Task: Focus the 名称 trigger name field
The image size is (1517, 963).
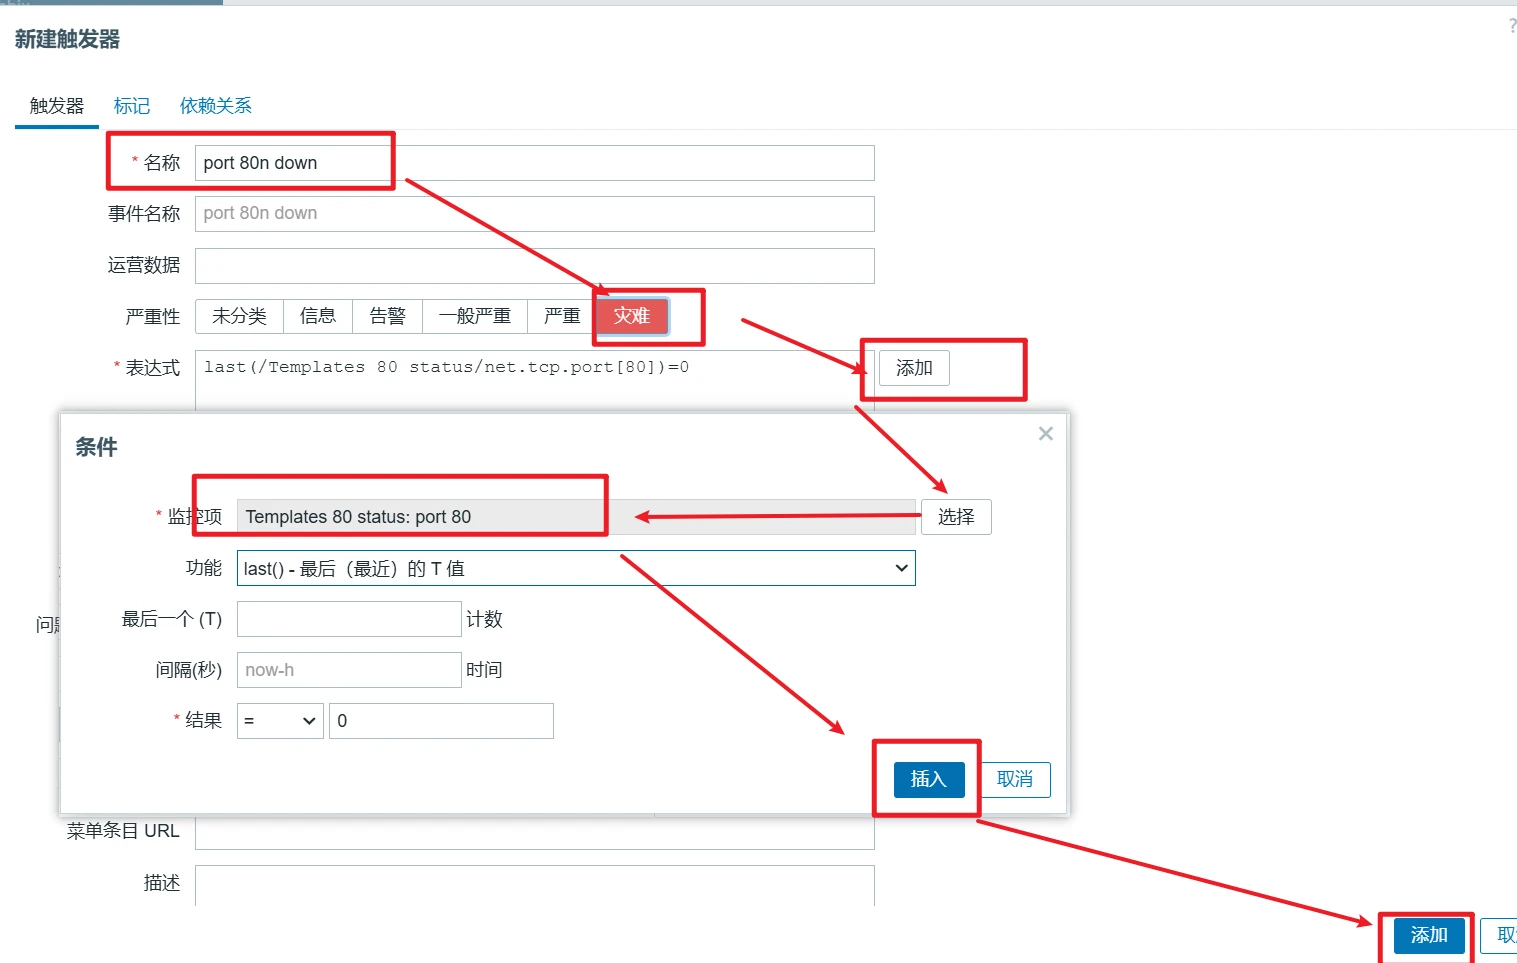Action: (x=534, y=163)
